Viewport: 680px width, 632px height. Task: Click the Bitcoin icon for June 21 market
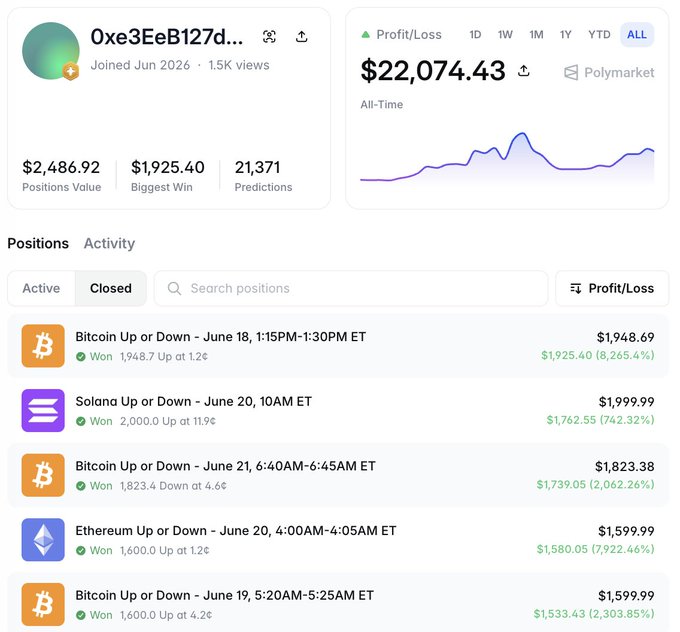click(43, 475)
